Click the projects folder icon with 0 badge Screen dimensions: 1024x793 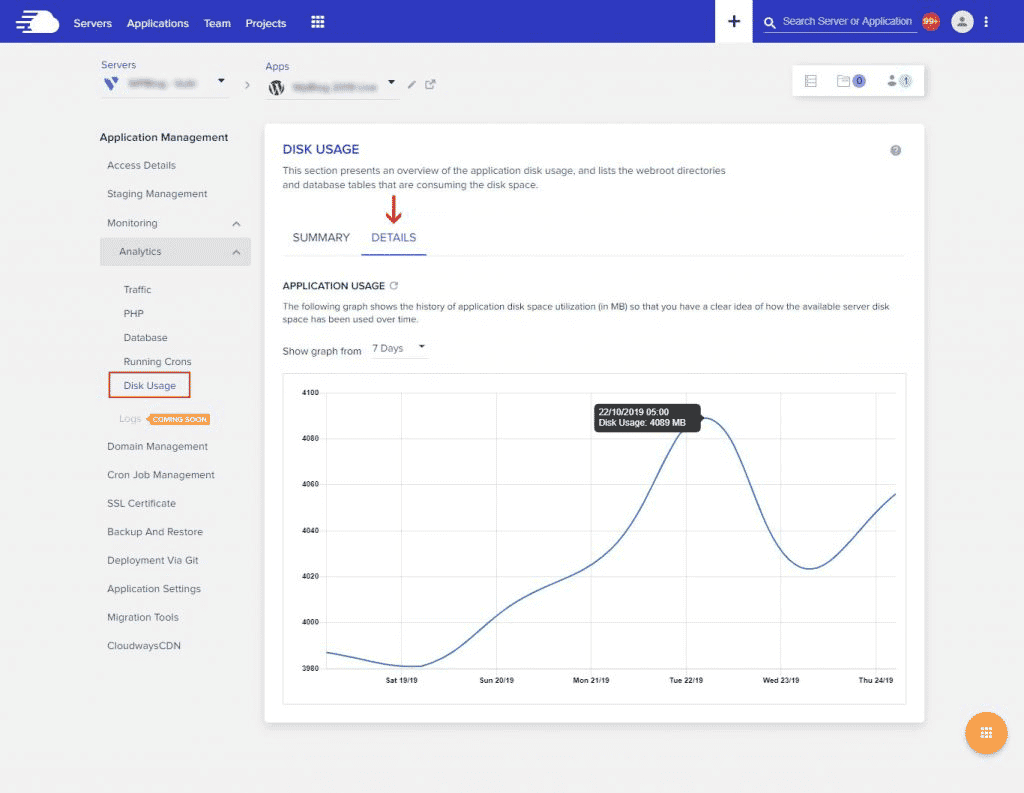[850, 81]
